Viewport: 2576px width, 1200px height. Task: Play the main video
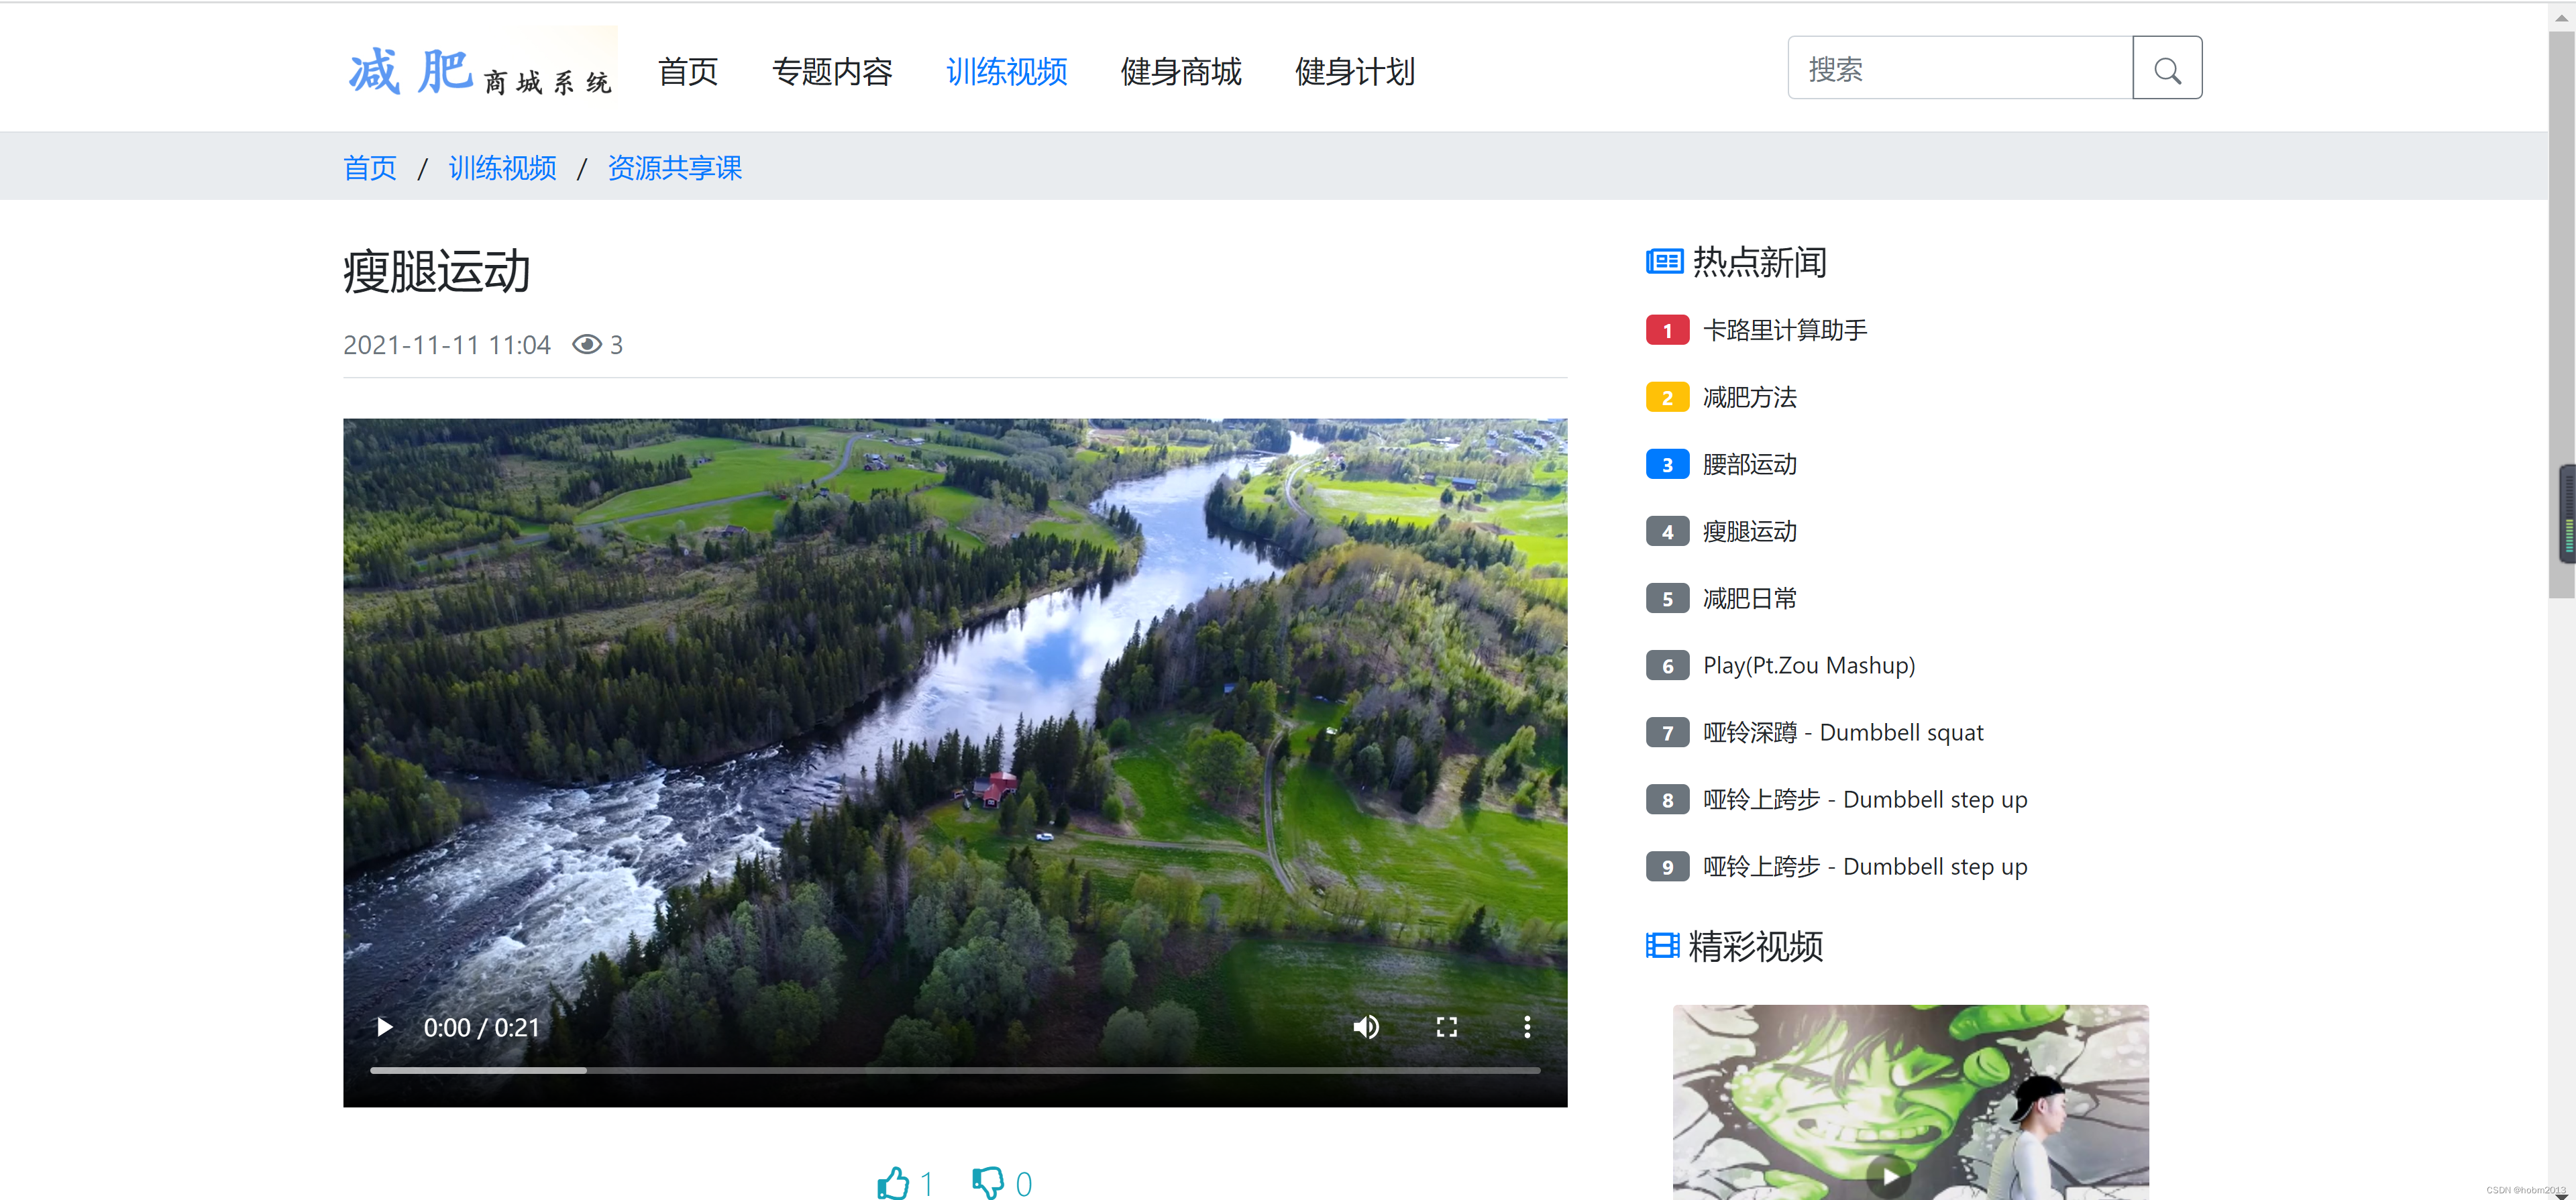(384, 1027)
